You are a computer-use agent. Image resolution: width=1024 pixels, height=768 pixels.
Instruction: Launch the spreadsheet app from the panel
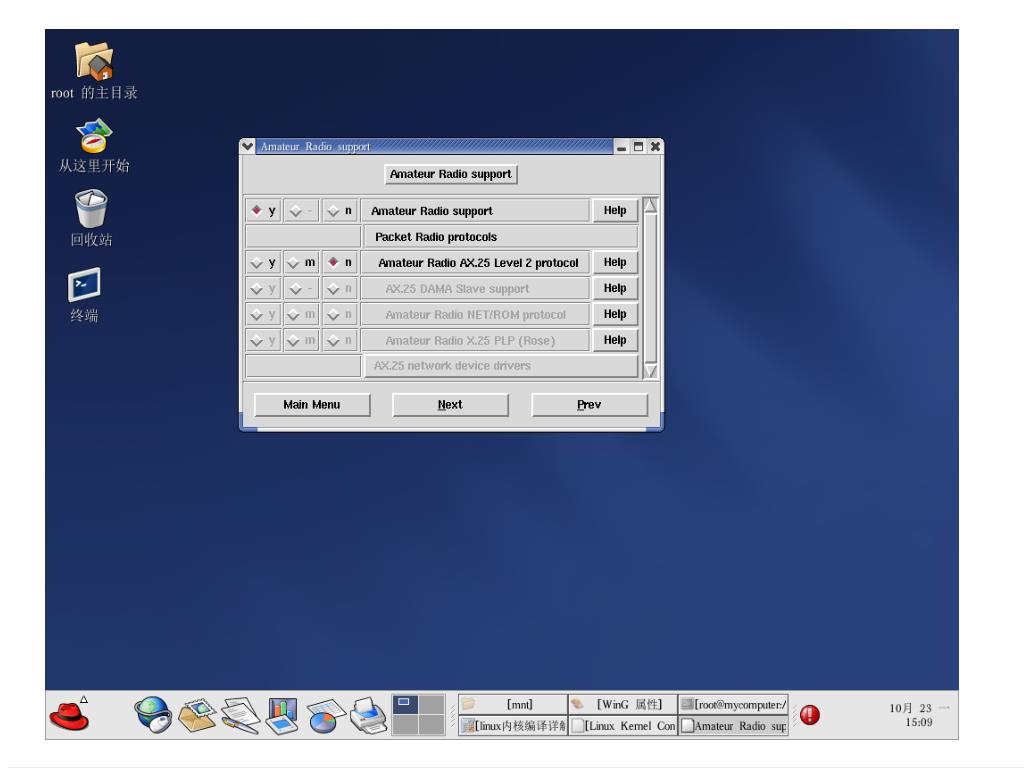pos(325,716)
